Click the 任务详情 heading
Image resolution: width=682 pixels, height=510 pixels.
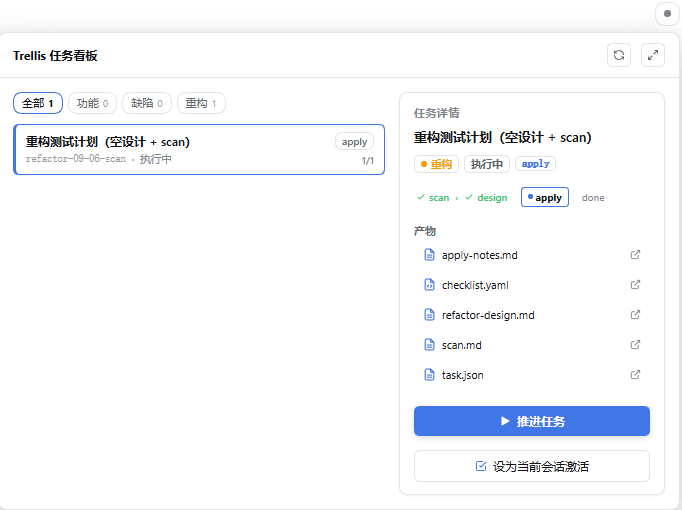(x=436, y=113)
